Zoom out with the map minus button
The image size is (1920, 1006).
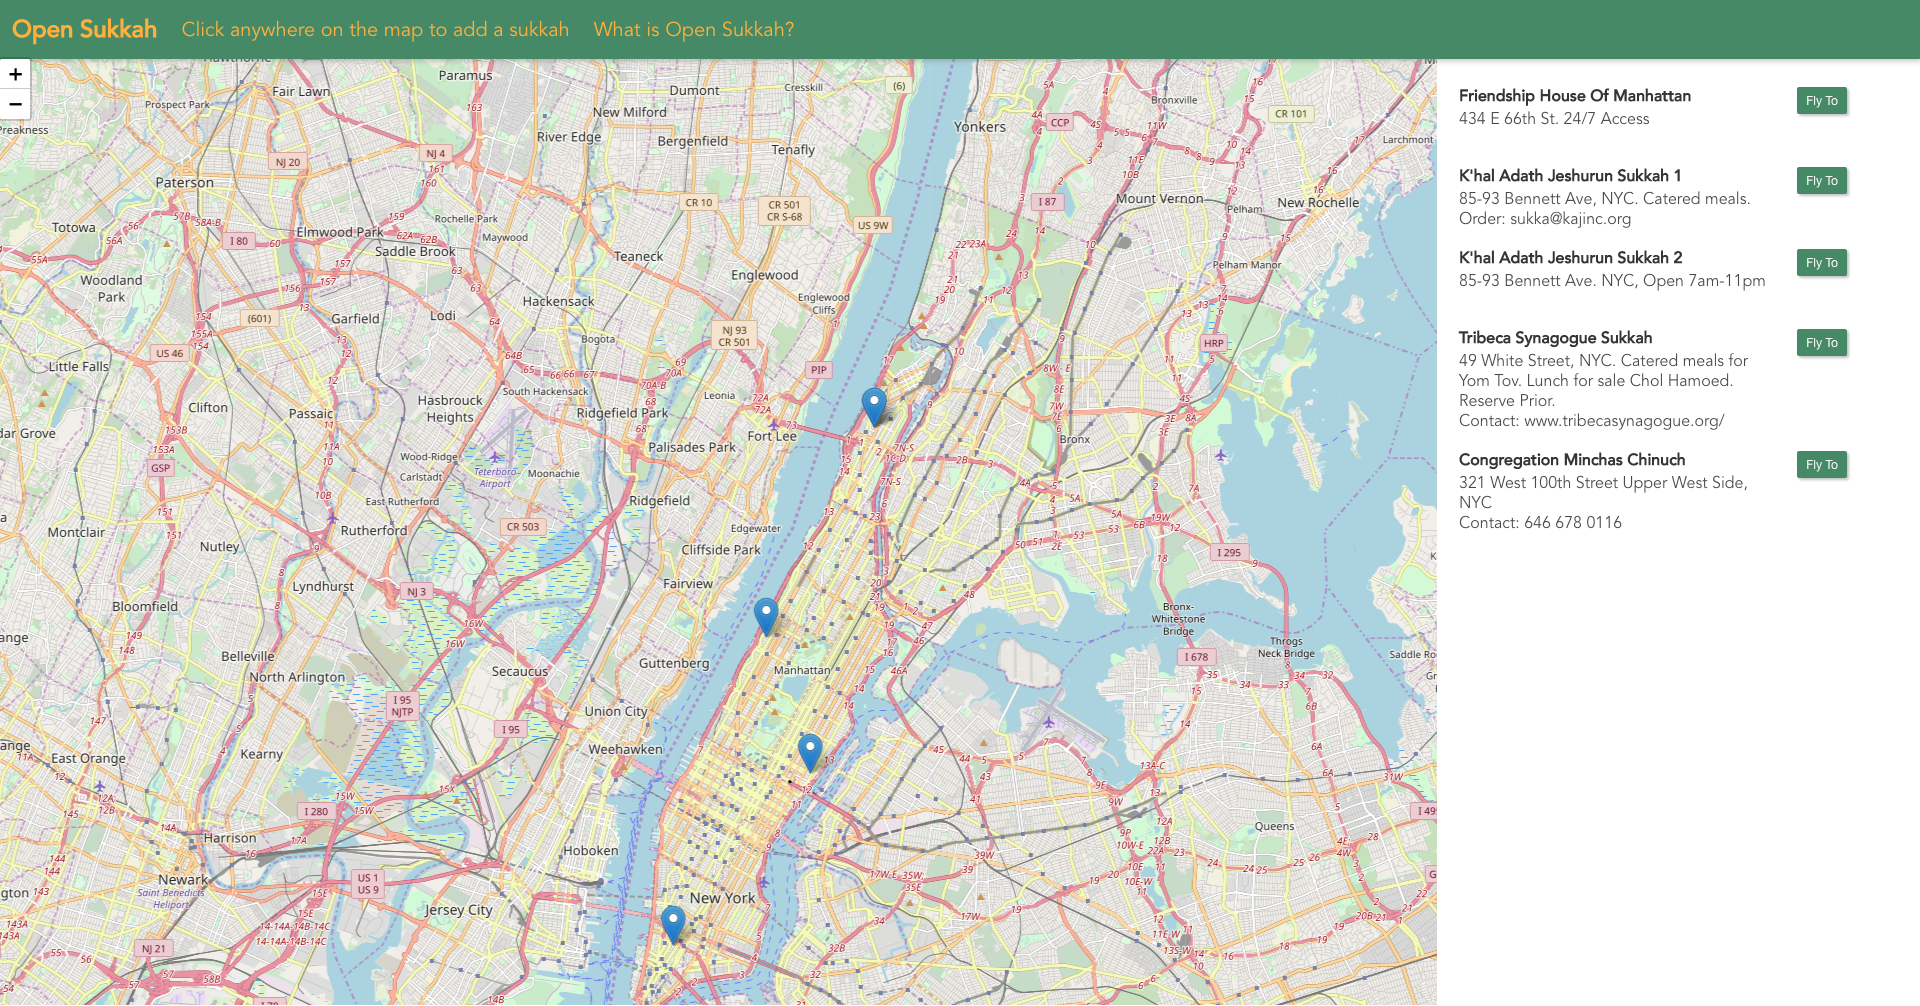[x=15, y=104]
